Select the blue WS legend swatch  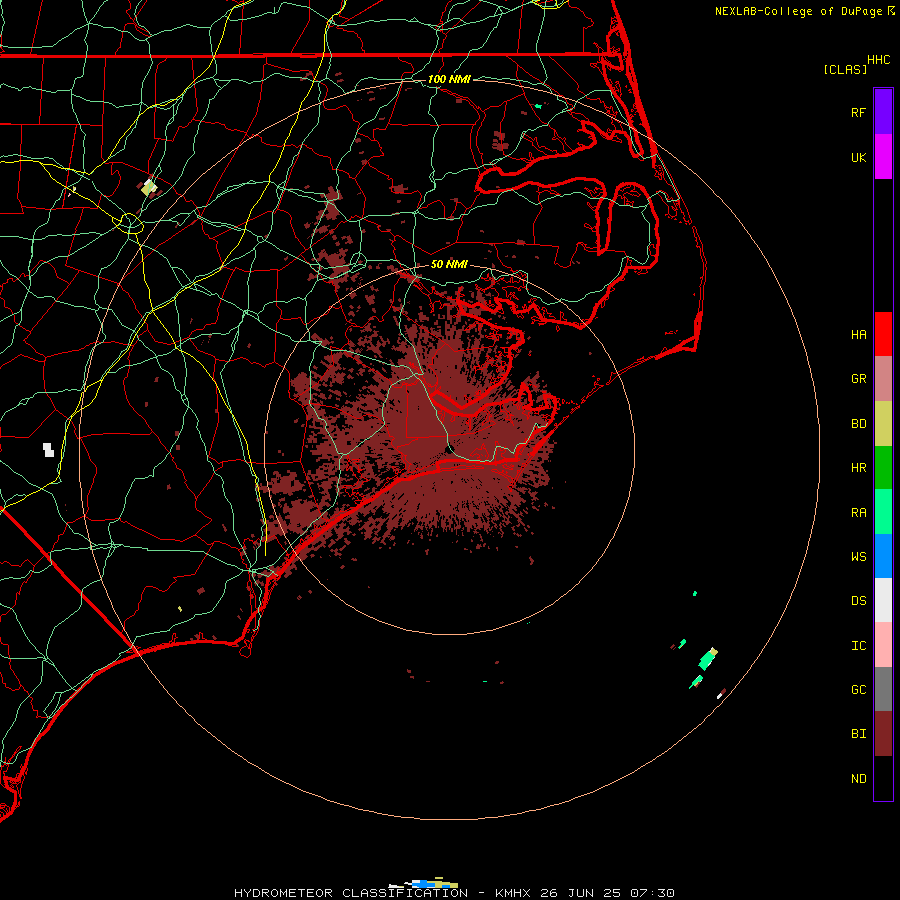click(883, 556)
